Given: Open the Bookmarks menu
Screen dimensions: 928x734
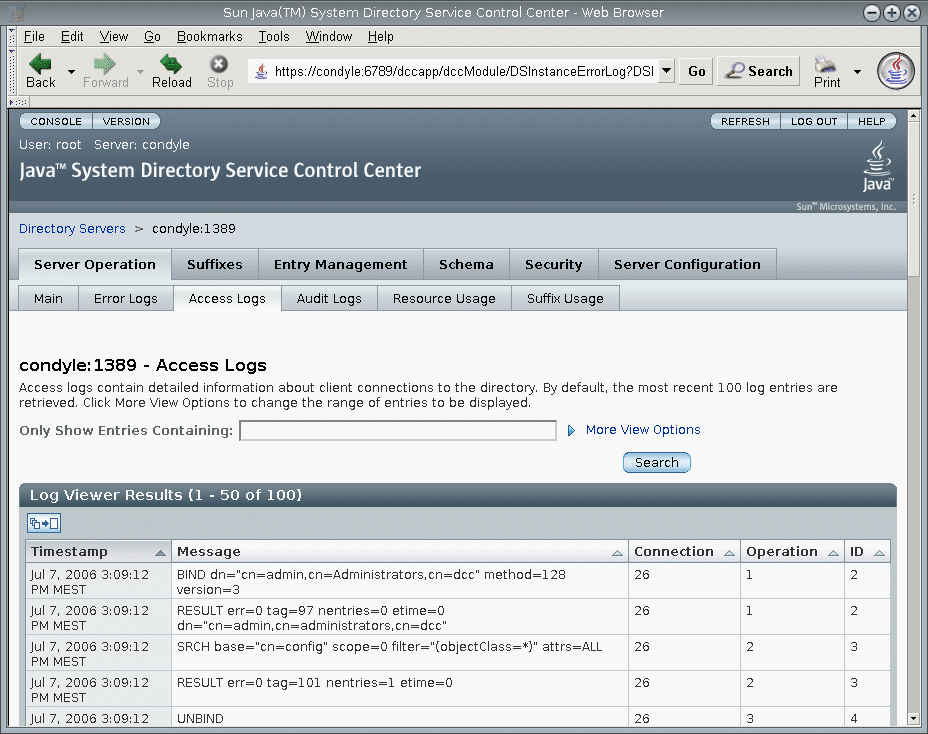Looking at the screenshot, I should [210, 37].
